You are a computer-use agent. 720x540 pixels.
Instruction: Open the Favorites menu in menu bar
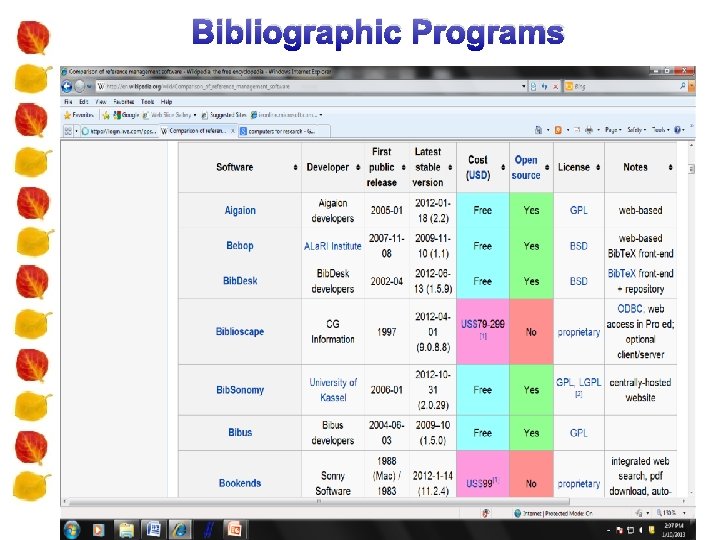pos(124,101)
